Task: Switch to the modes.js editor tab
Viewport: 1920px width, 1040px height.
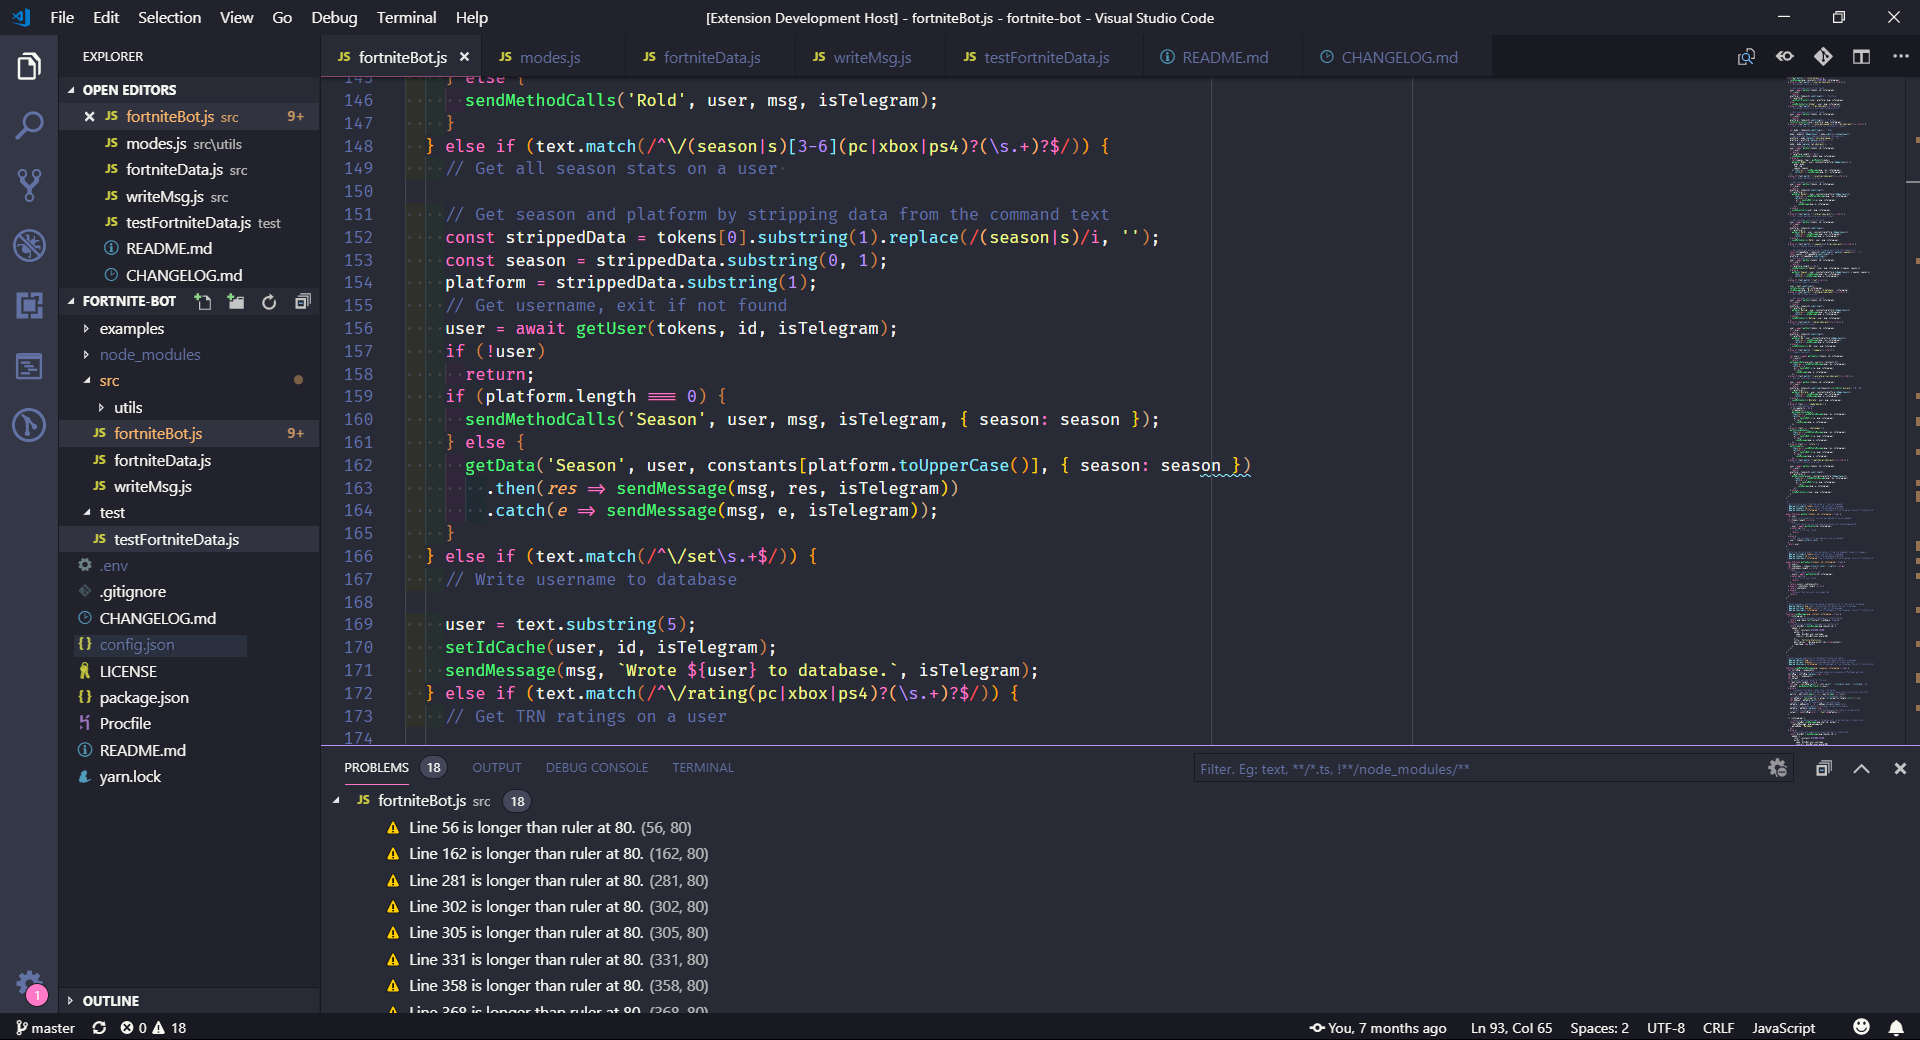Action: point(552,57)
